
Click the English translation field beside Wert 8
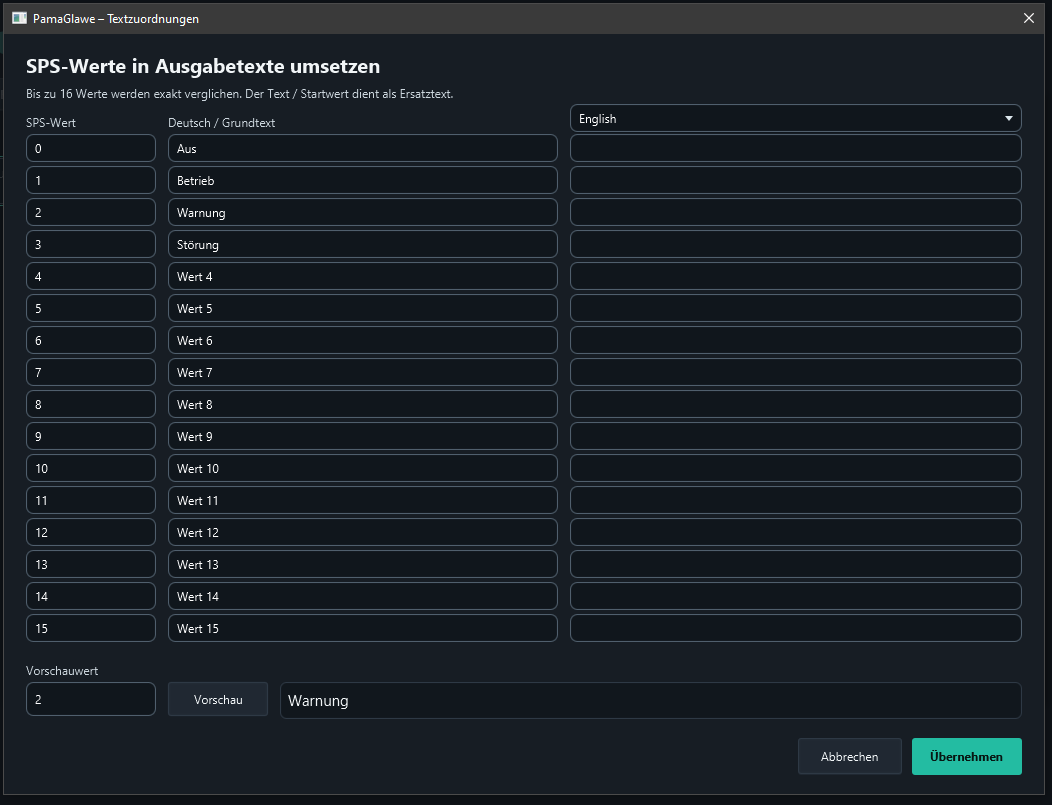point(796,404)
